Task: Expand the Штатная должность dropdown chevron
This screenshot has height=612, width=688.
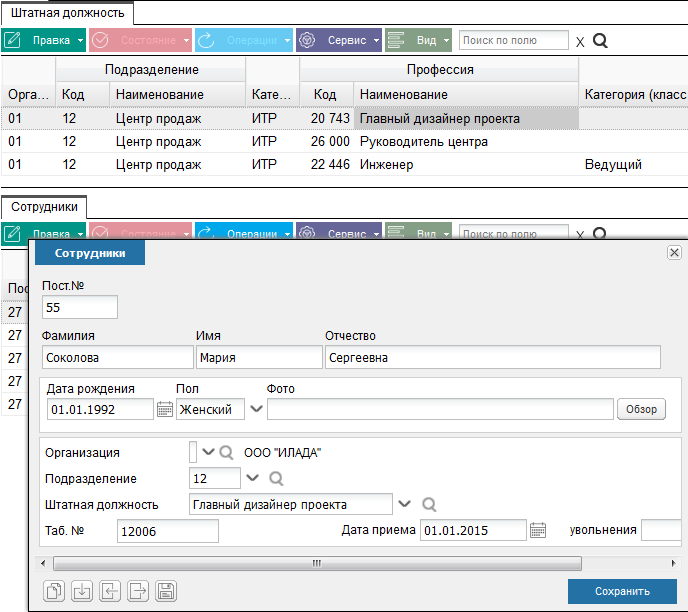Action: [405, 504]
